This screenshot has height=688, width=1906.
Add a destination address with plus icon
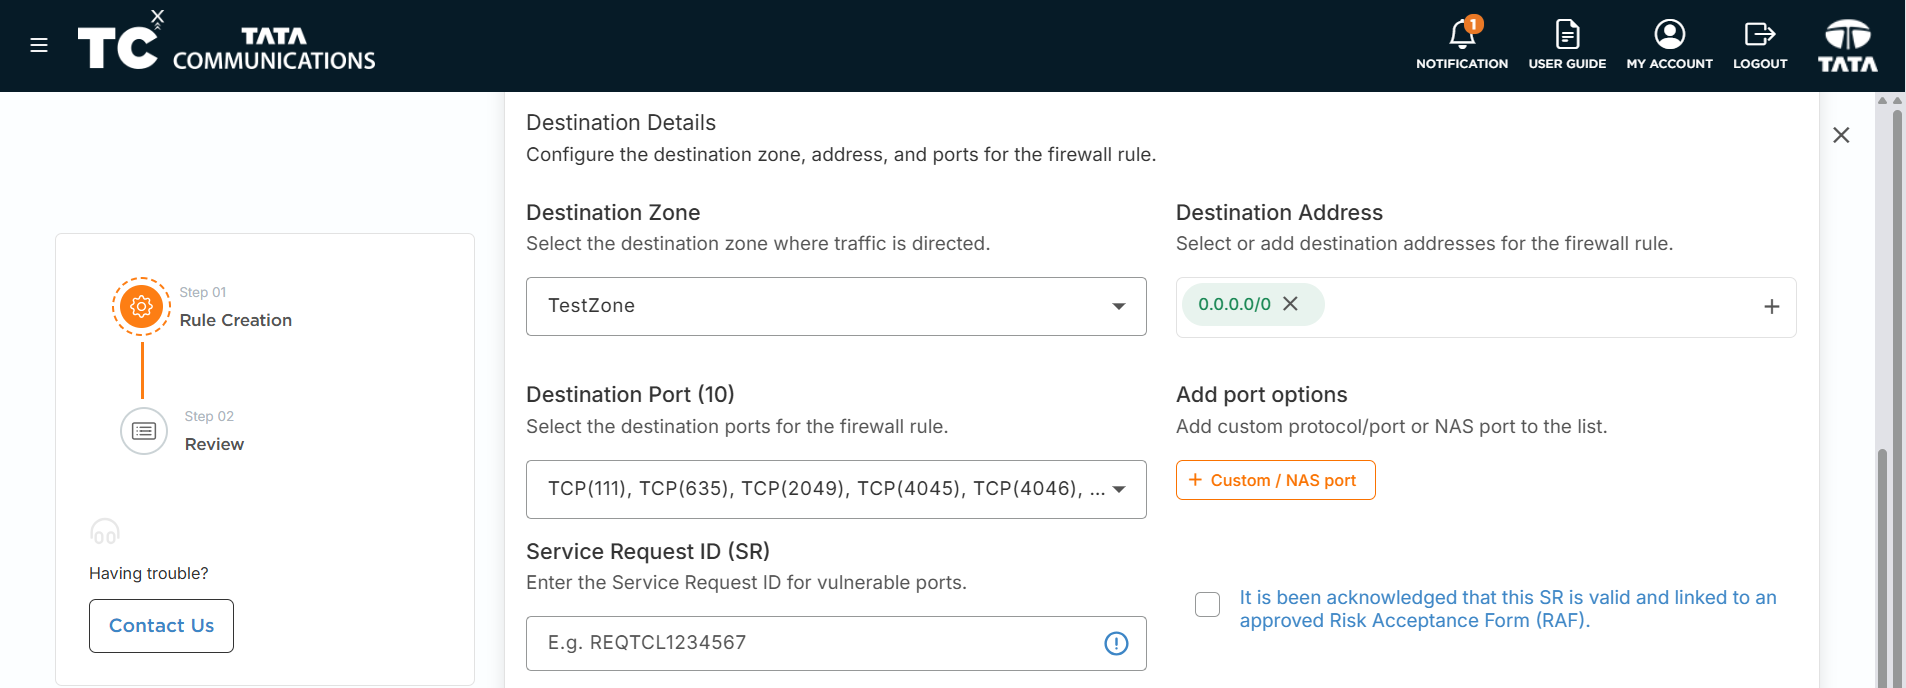[1771, 307]
